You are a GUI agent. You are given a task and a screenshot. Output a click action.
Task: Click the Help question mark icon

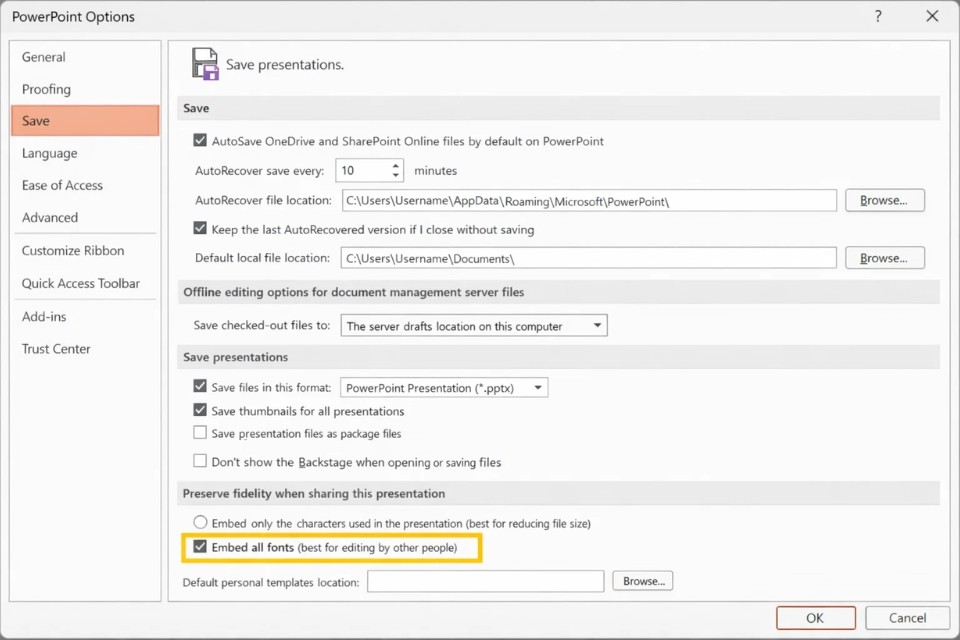point(878,16)
